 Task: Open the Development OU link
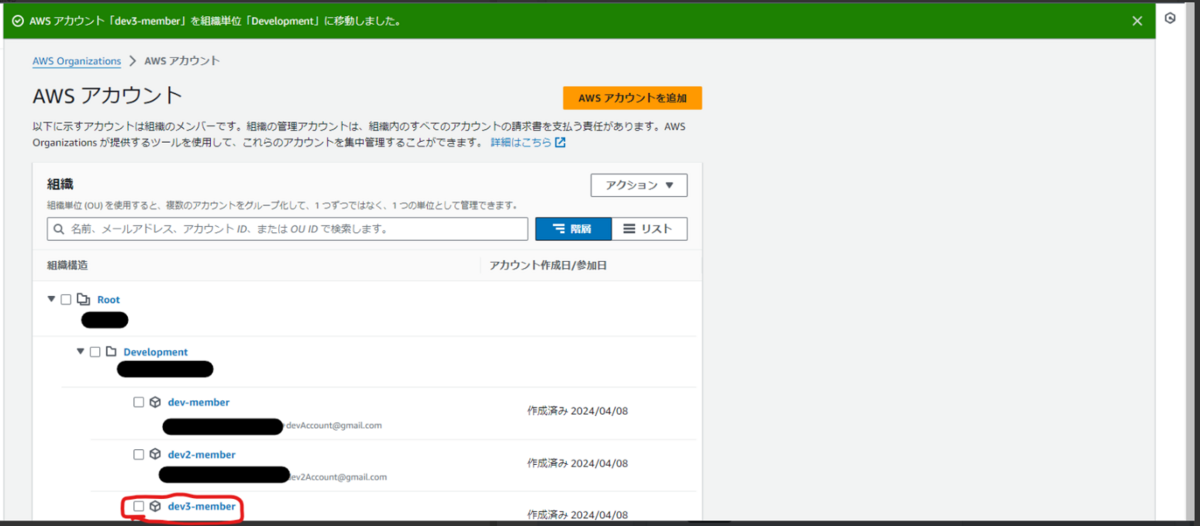coord(155,352)
